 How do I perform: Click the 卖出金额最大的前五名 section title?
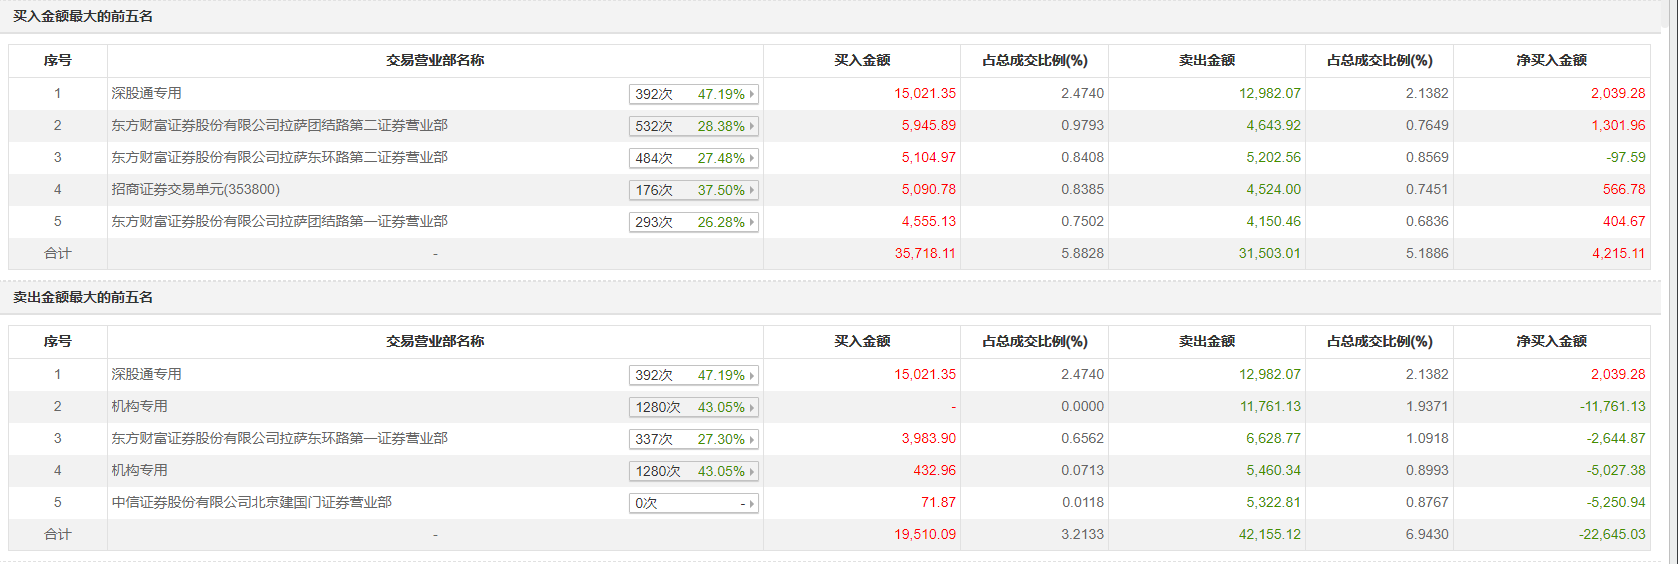click(x=83, y=297)
